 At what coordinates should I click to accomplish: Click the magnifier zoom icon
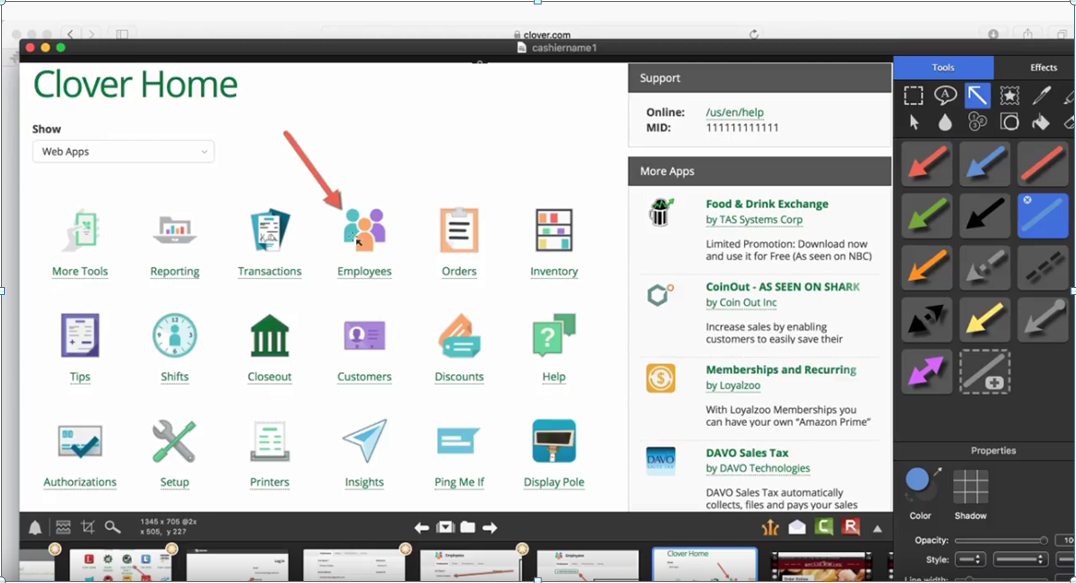tap(113, 527)
